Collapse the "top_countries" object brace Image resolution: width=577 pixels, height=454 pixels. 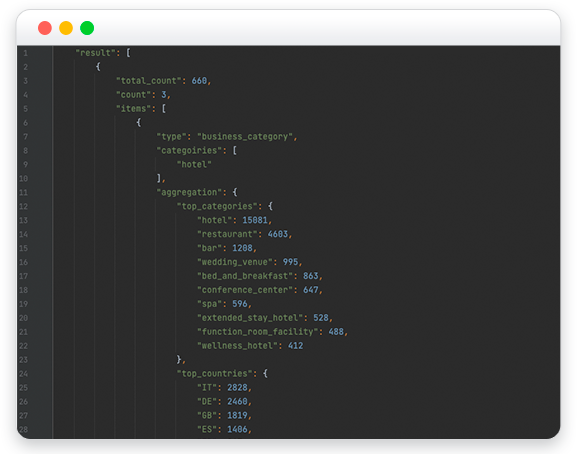coord(265,374)
